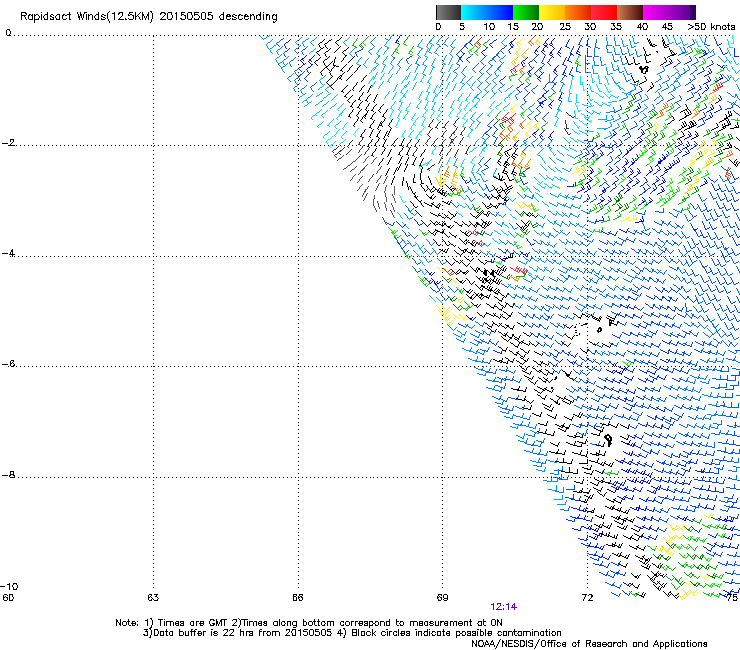This screenshot has width=740, height=650.
Task: Click the NOAA/NESDIS Office of Research credit
Action: tap(589, 644)
